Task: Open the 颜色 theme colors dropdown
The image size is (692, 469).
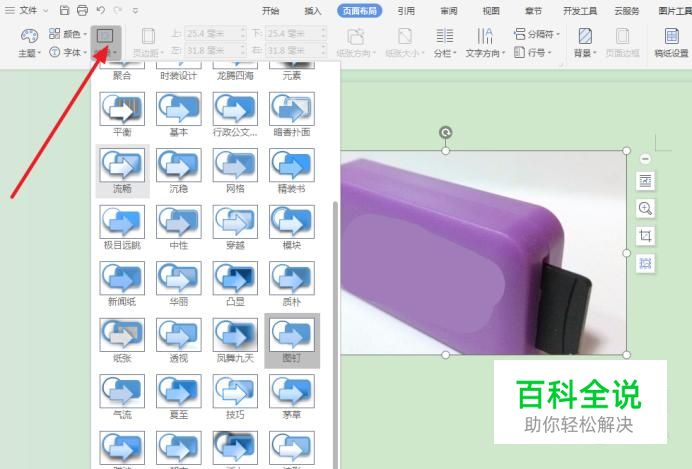Action: (68, 34)
